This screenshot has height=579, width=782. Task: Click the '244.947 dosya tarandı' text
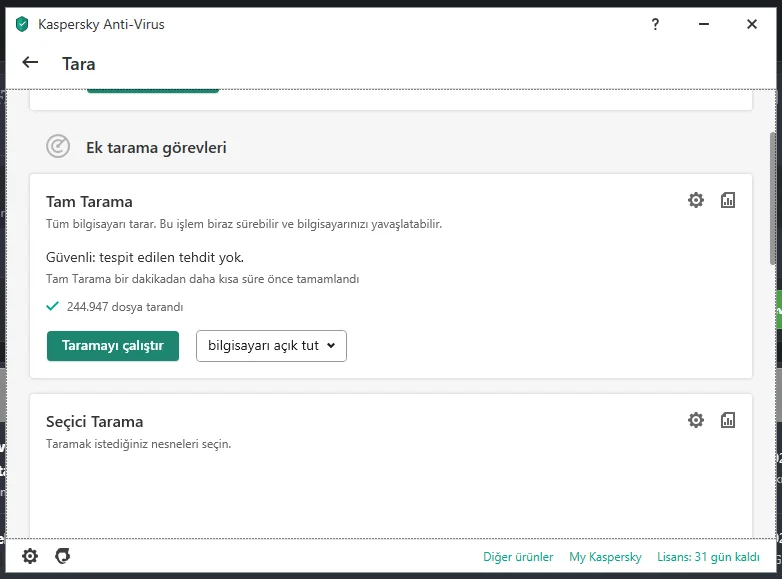[x=125, y=307]
